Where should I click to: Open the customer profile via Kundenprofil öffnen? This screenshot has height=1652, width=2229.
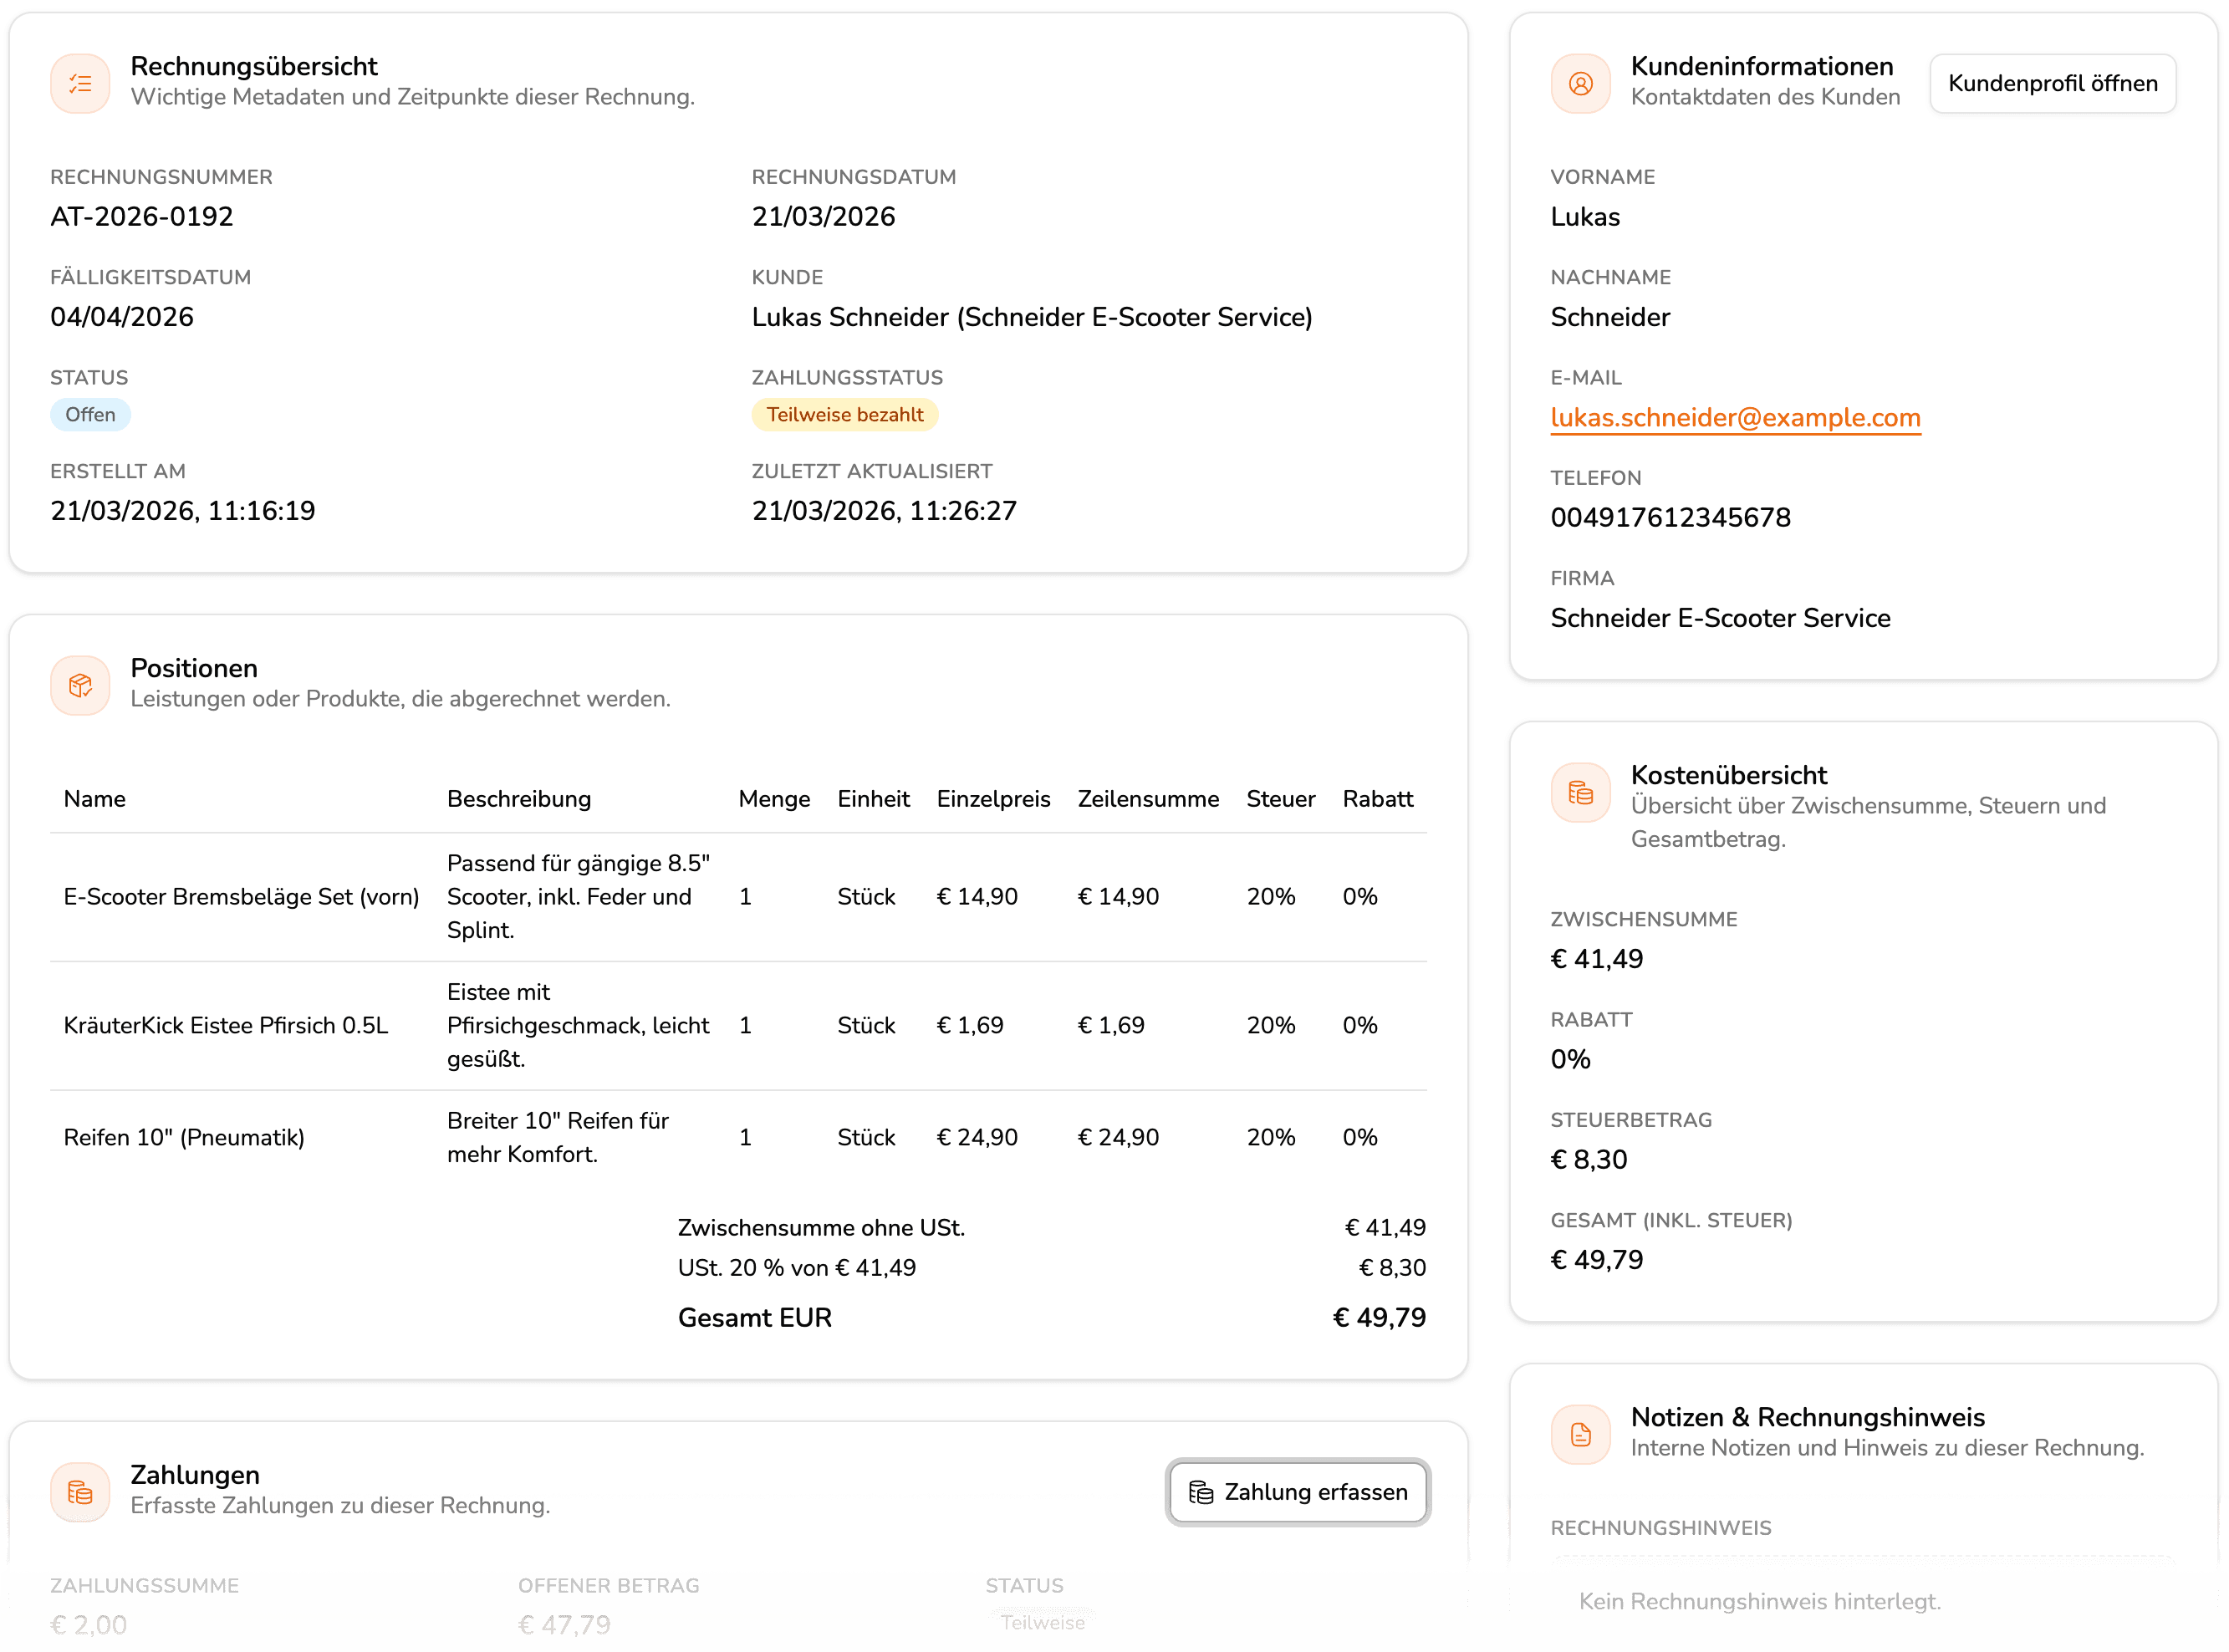(x=2052, y=83)
